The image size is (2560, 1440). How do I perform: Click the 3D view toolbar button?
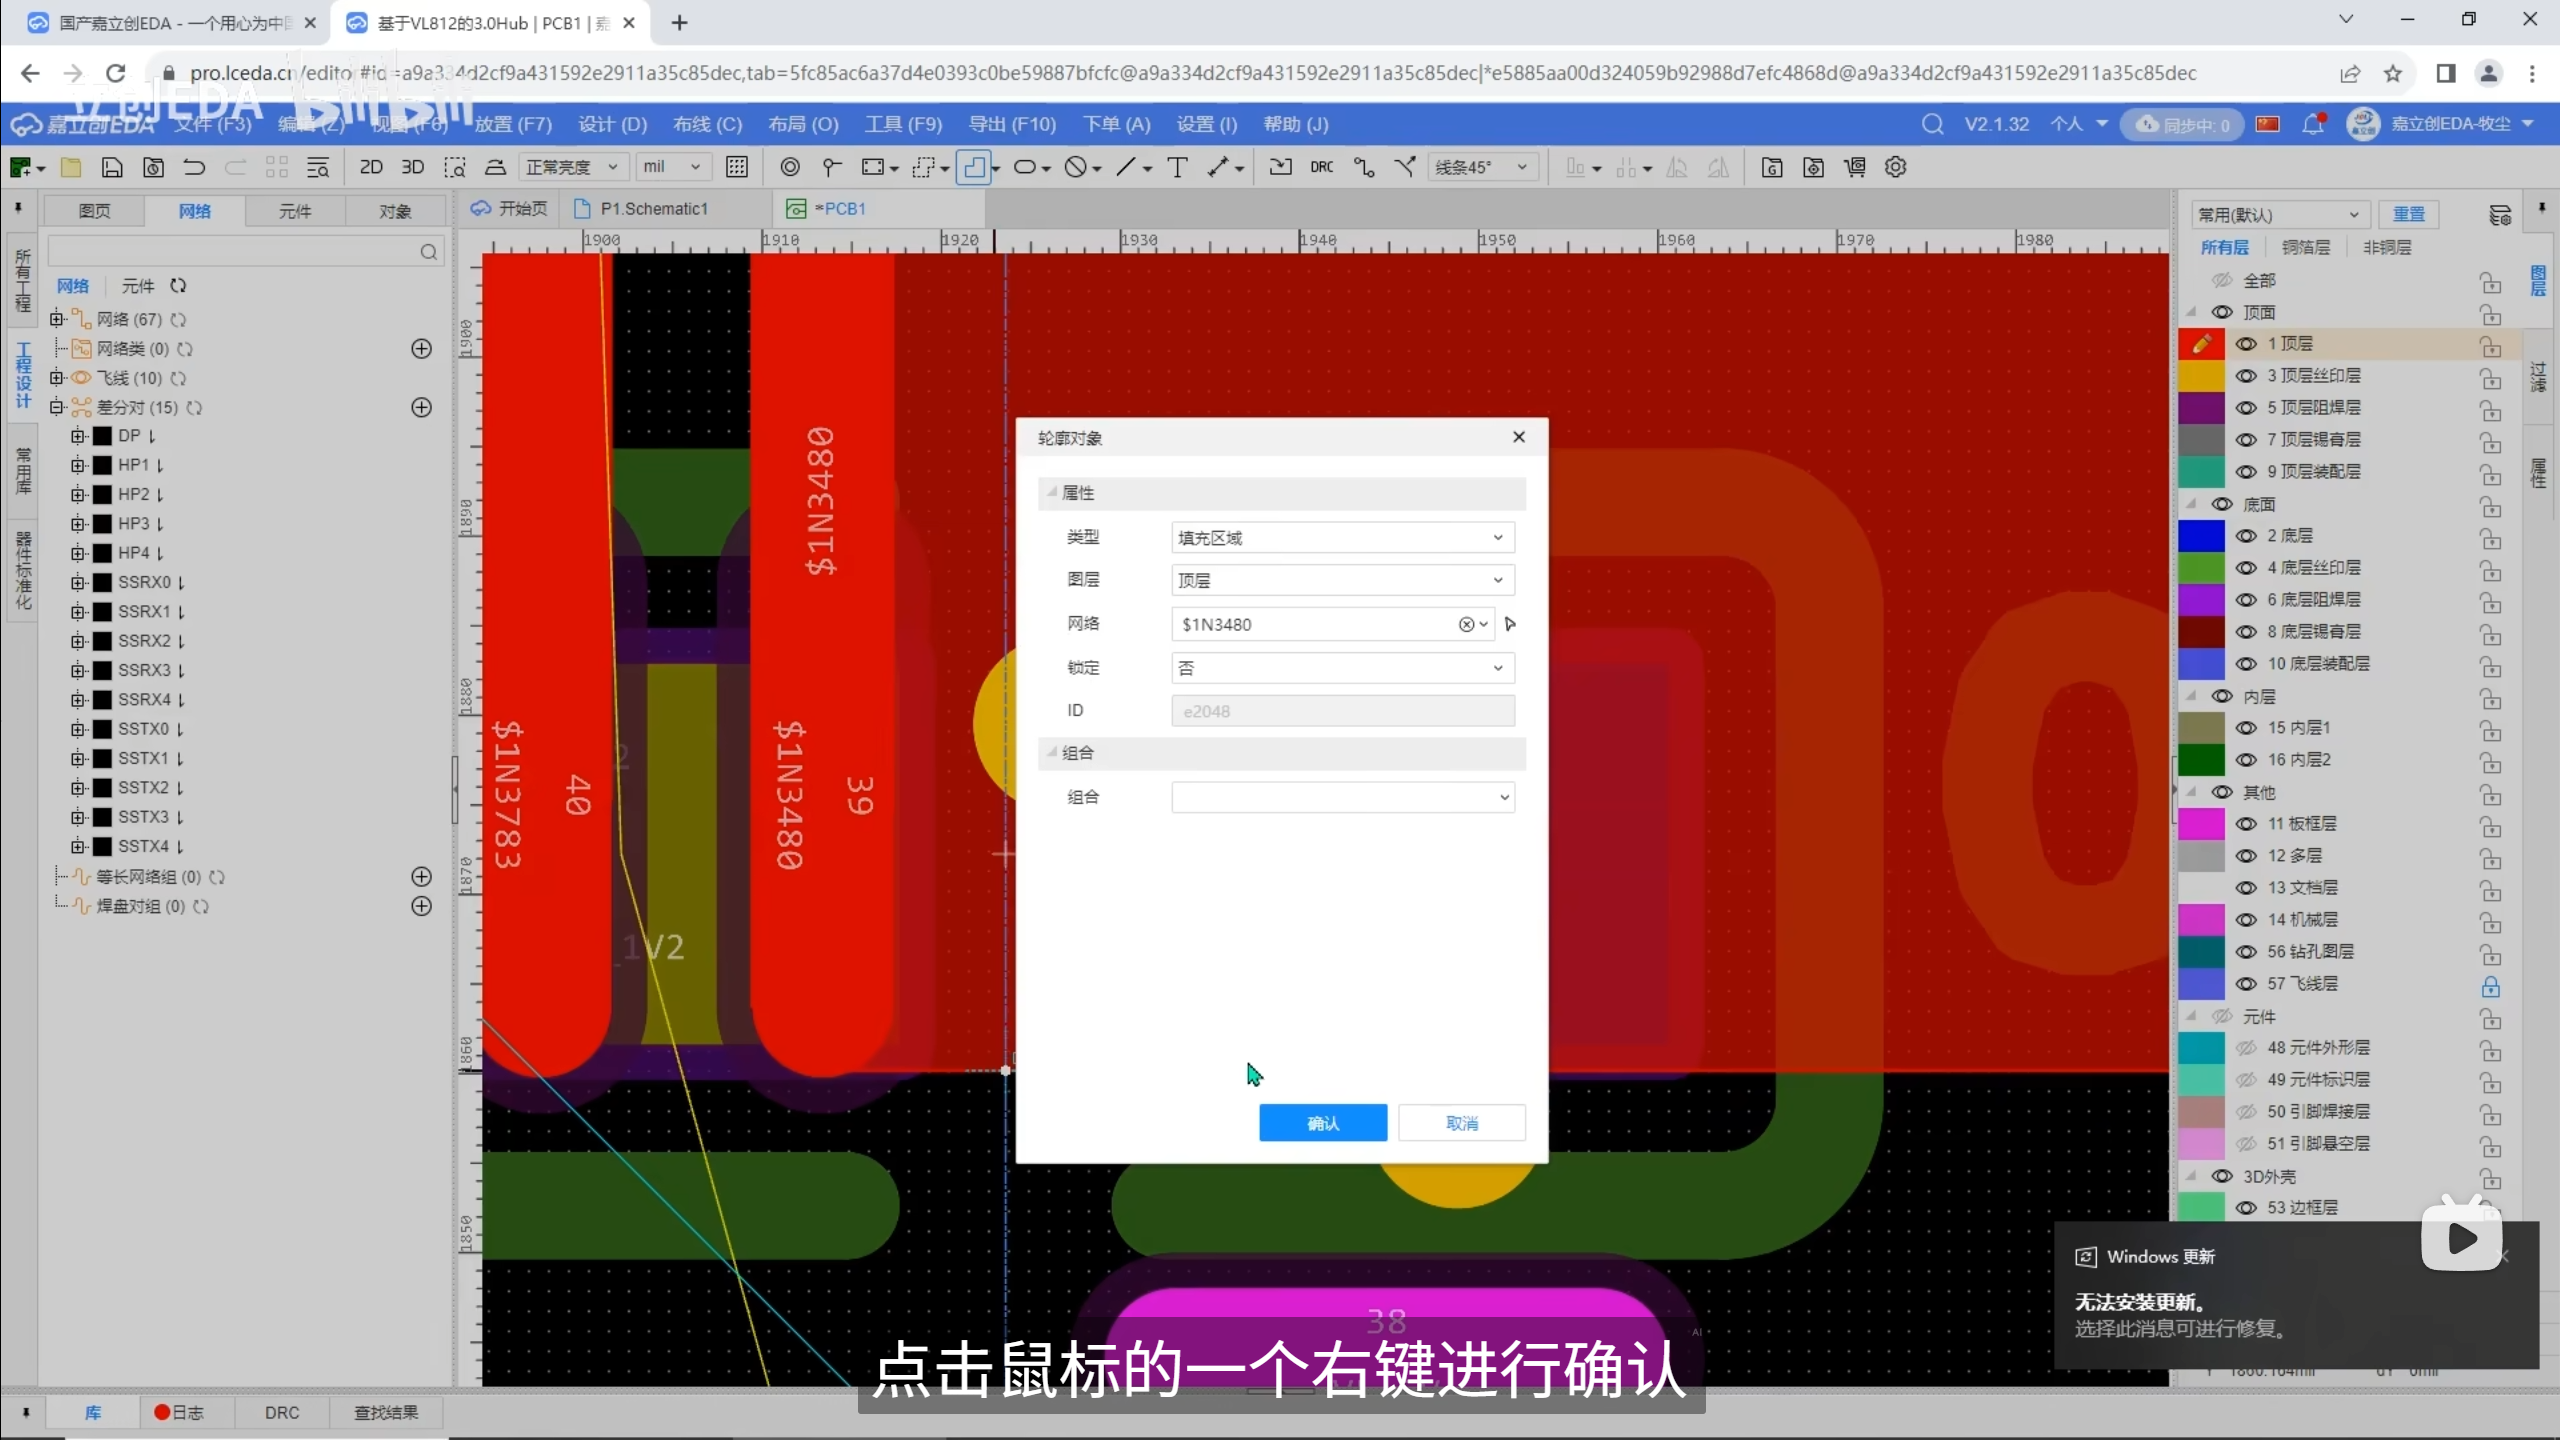[412, 167]
